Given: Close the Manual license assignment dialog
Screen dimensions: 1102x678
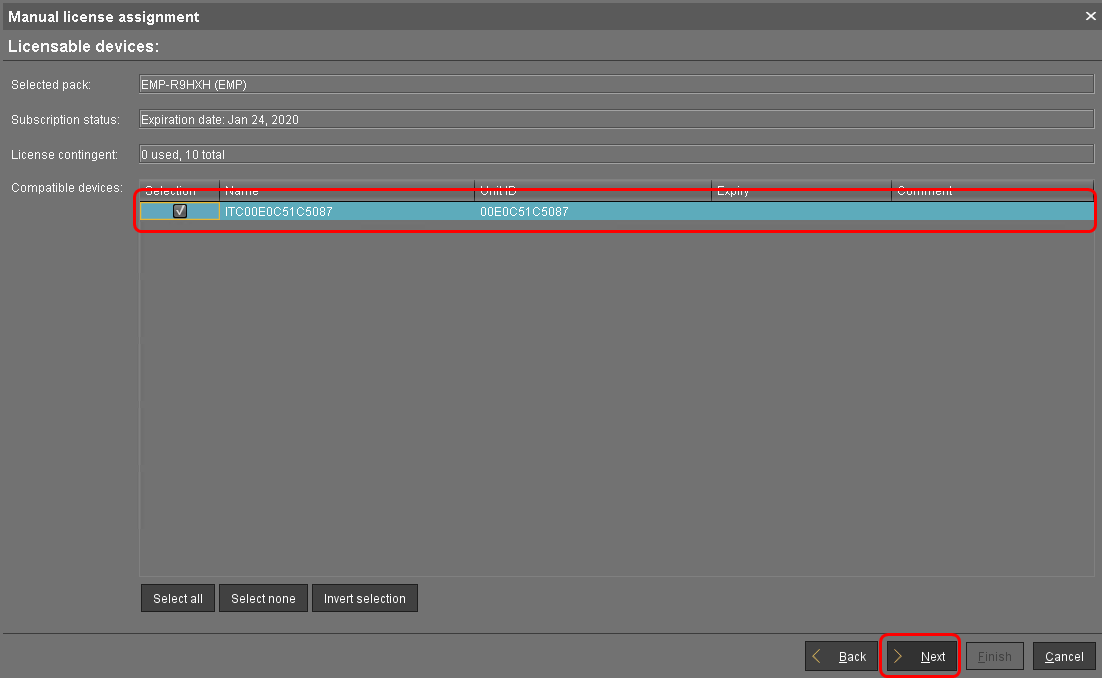Looking at the screenshot, I should pyautogui.click(x=1090, y=16).
